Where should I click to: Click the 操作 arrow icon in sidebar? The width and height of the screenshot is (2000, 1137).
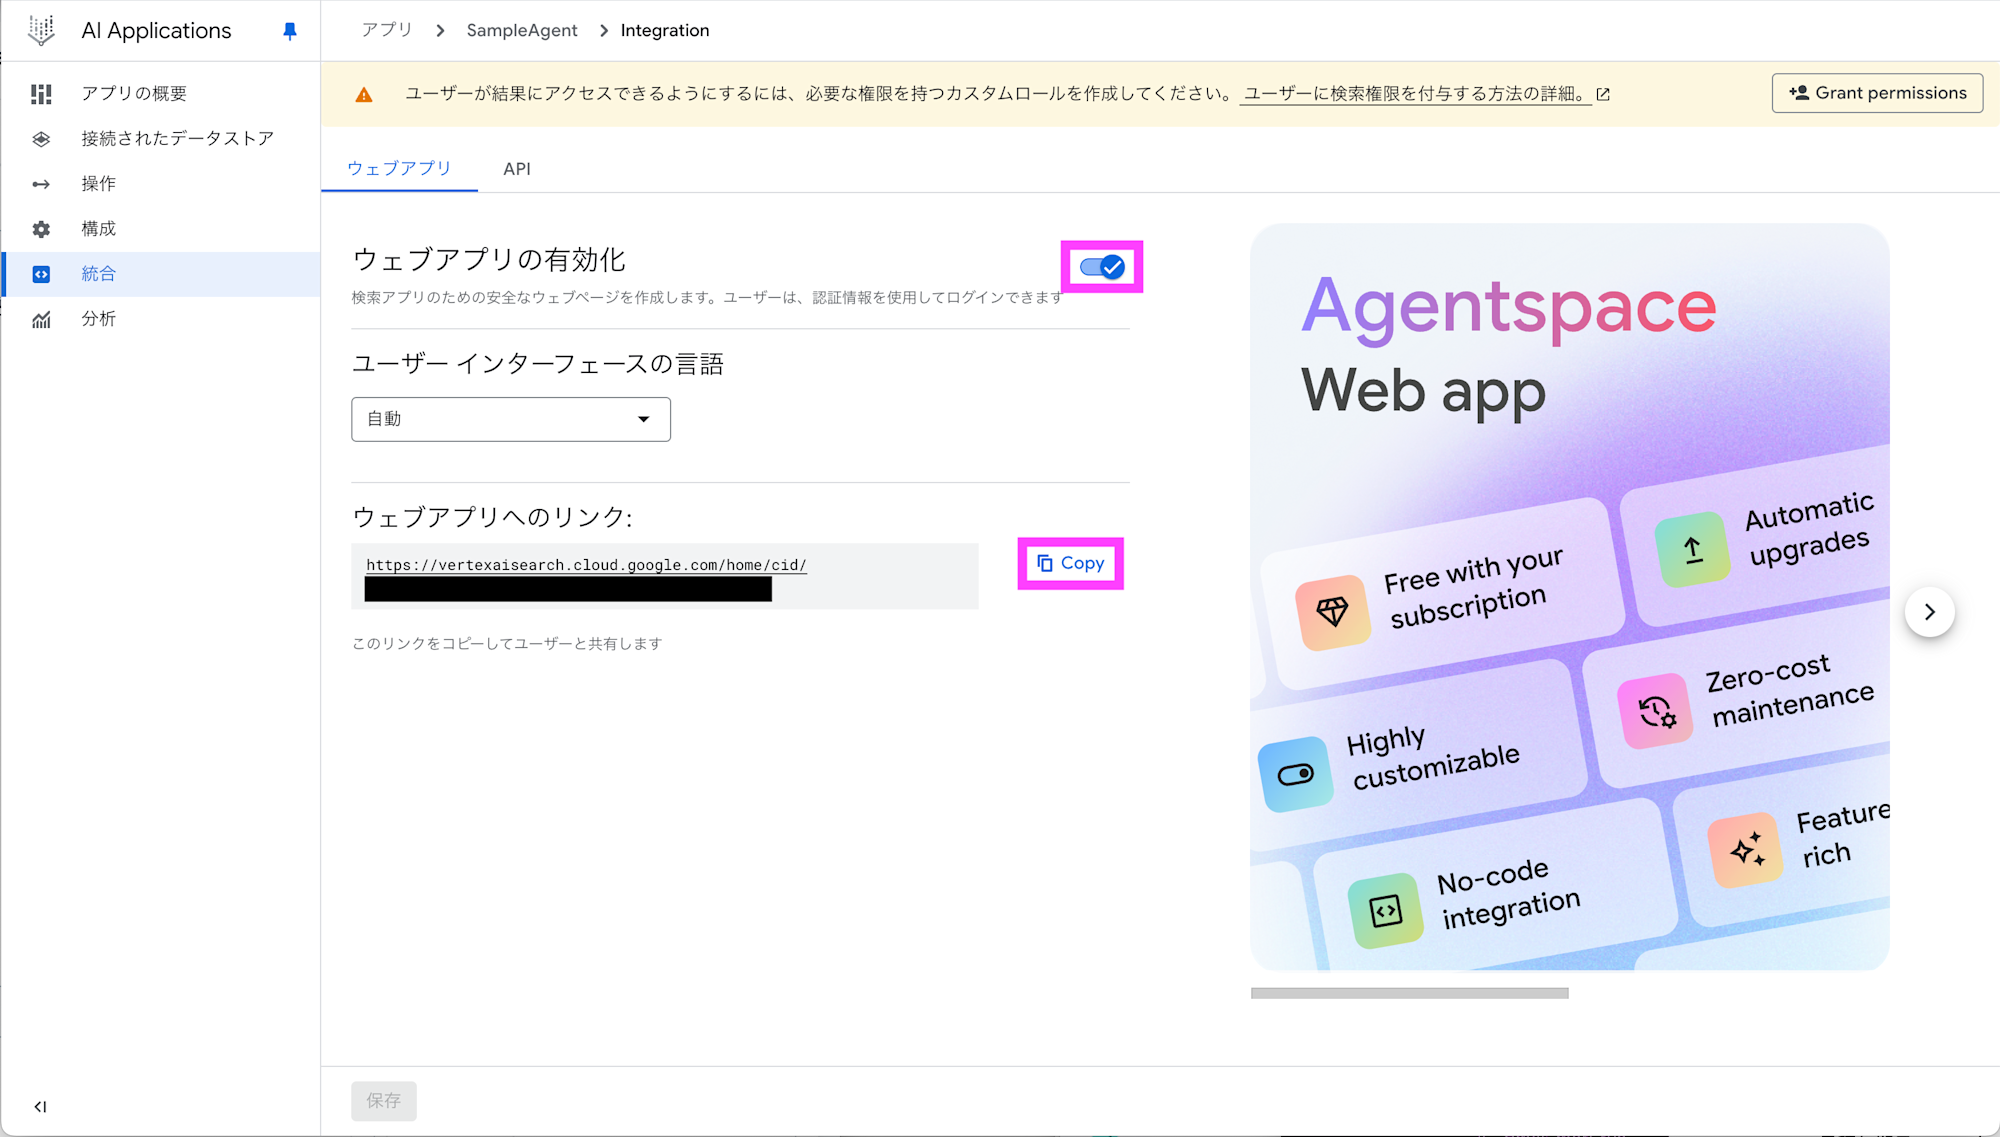pyautogui.click(x=41, y=184)
